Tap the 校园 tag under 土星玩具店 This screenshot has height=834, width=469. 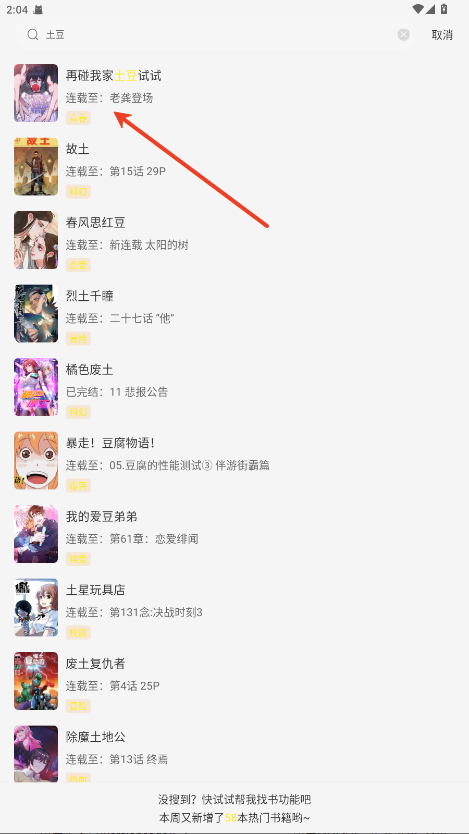click(78, 632)
